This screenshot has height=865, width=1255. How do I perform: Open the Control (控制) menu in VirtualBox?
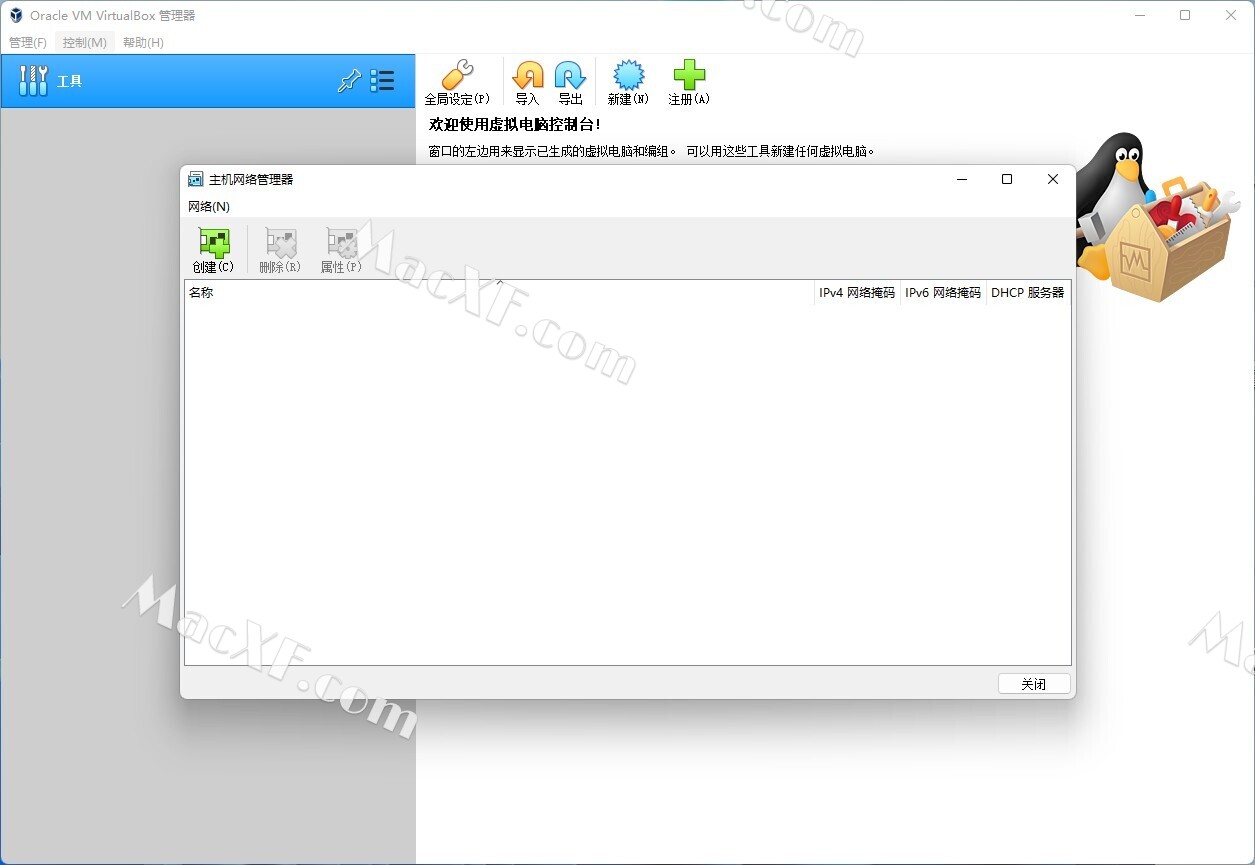85,42
